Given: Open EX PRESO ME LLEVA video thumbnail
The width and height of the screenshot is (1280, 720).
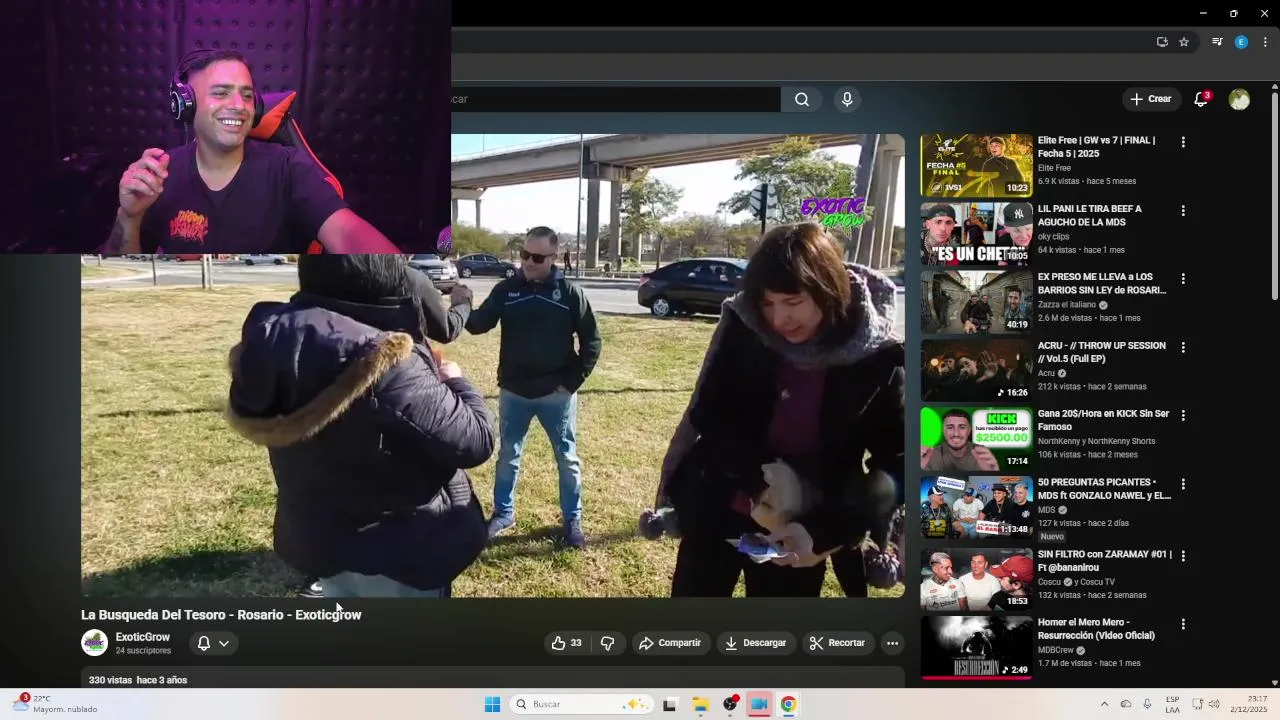Looking at the screenshot, I should (x=976, y=302).
